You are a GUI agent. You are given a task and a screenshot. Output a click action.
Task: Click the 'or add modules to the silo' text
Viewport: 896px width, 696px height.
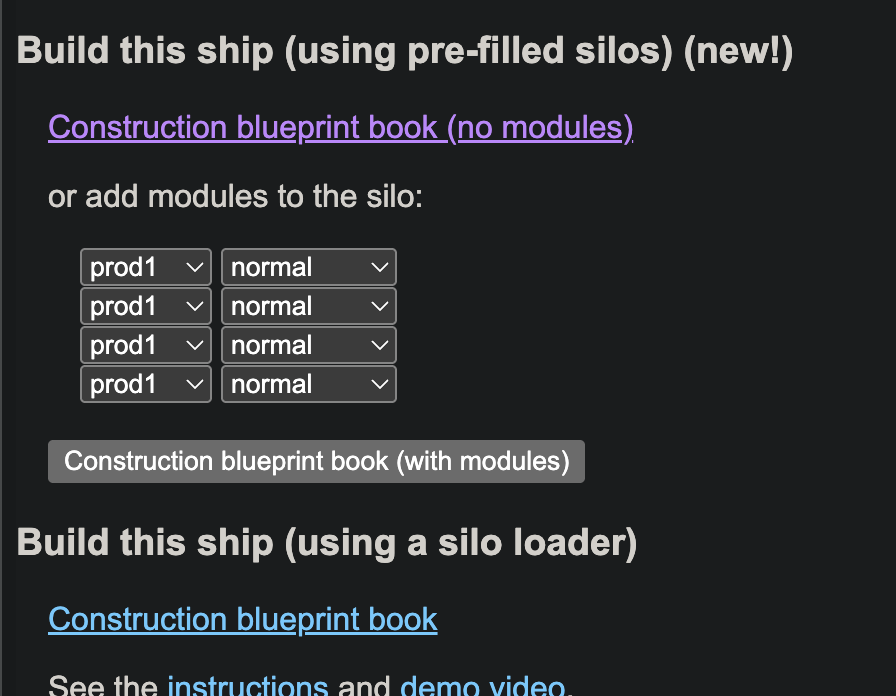click(235, 197)
